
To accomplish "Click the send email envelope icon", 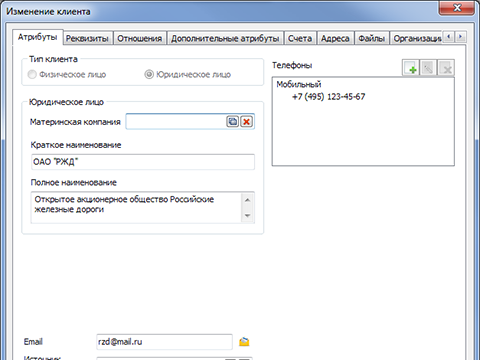I will [244, 342].
